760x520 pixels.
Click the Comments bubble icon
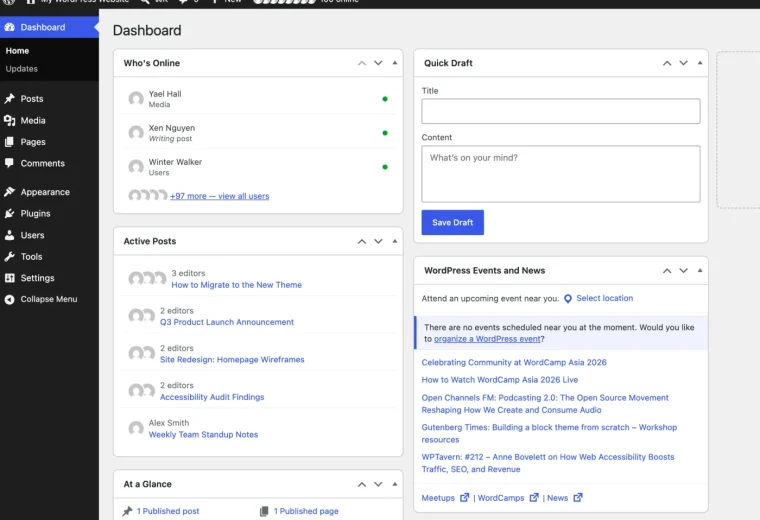[9, 163]
